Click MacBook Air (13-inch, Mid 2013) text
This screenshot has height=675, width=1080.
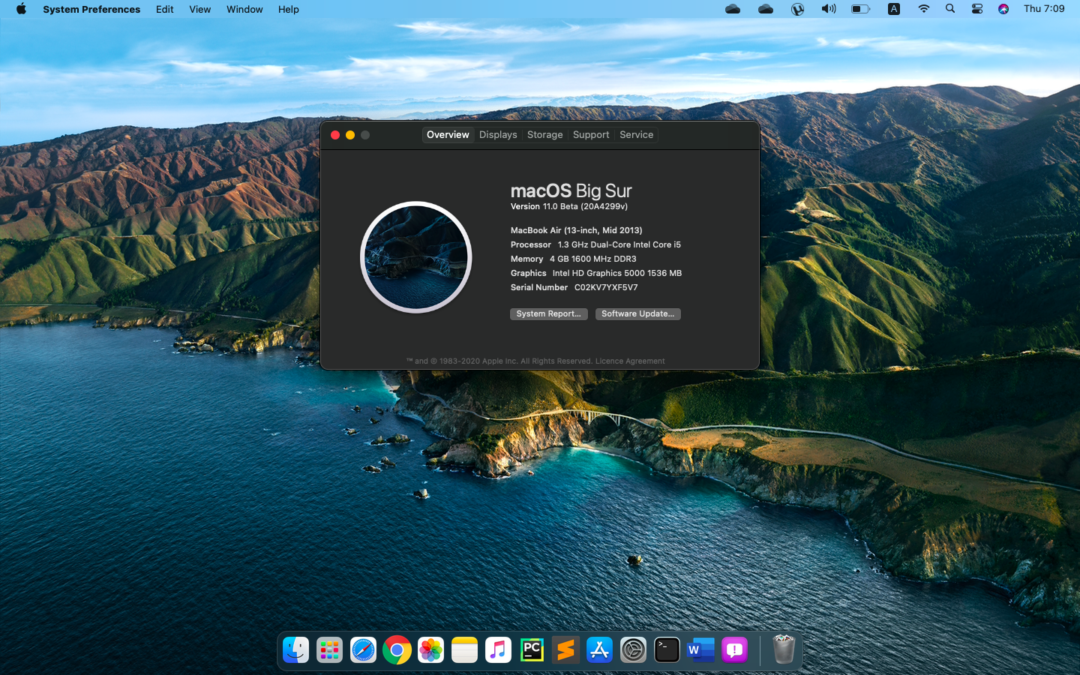(x=576, y=230)
